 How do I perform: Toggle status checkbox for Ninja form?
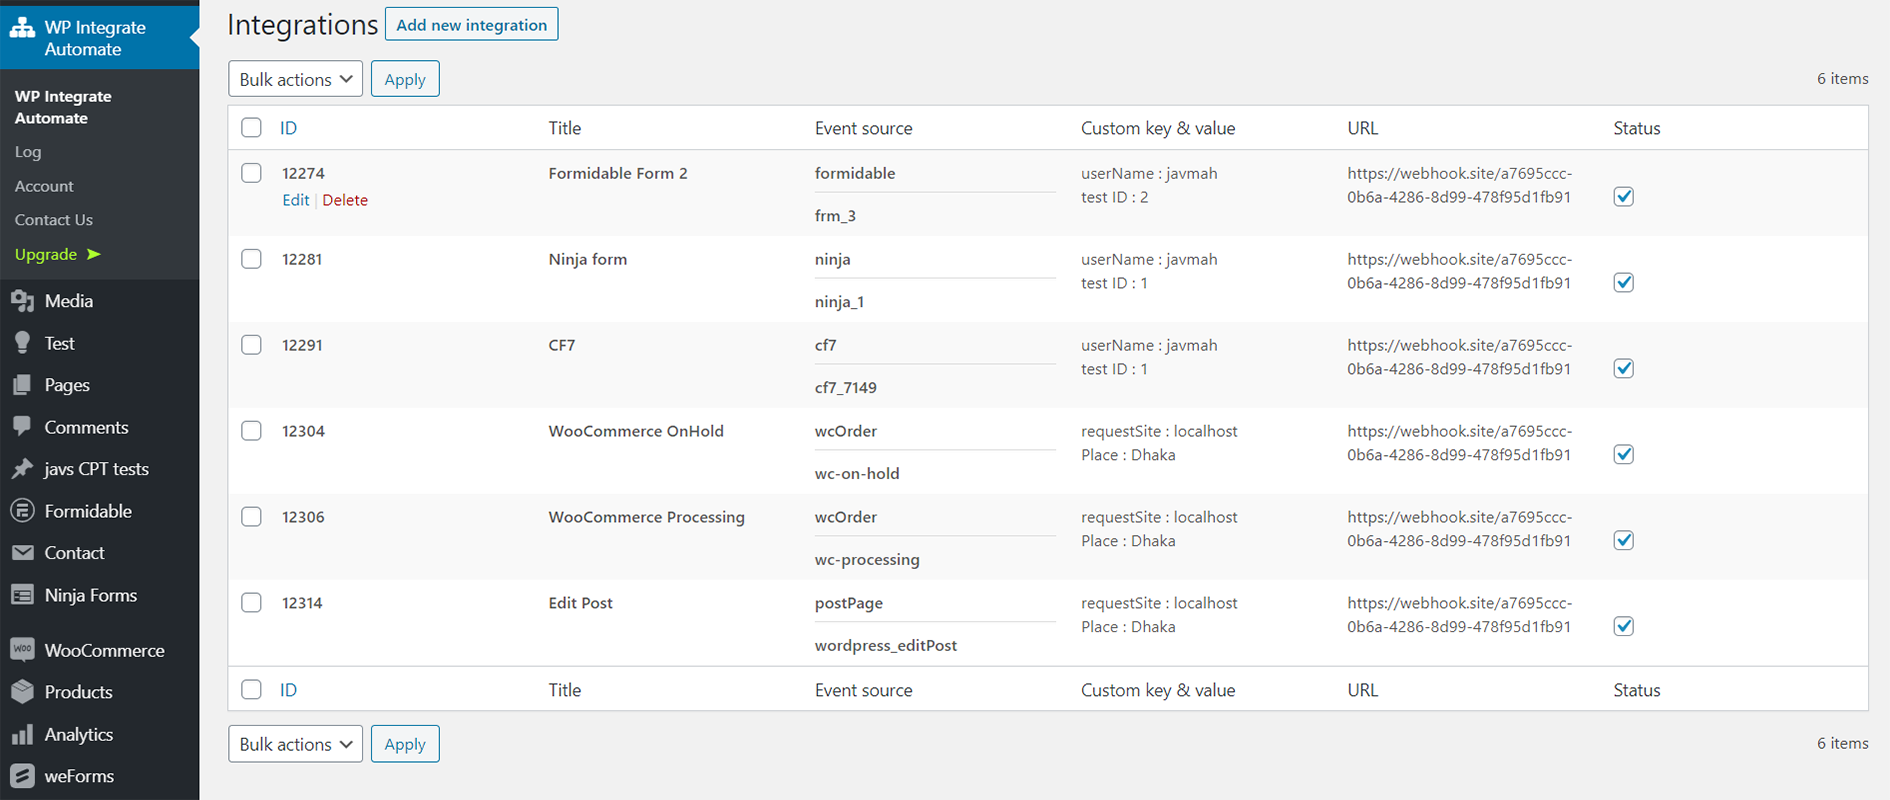coord(1624,283)
